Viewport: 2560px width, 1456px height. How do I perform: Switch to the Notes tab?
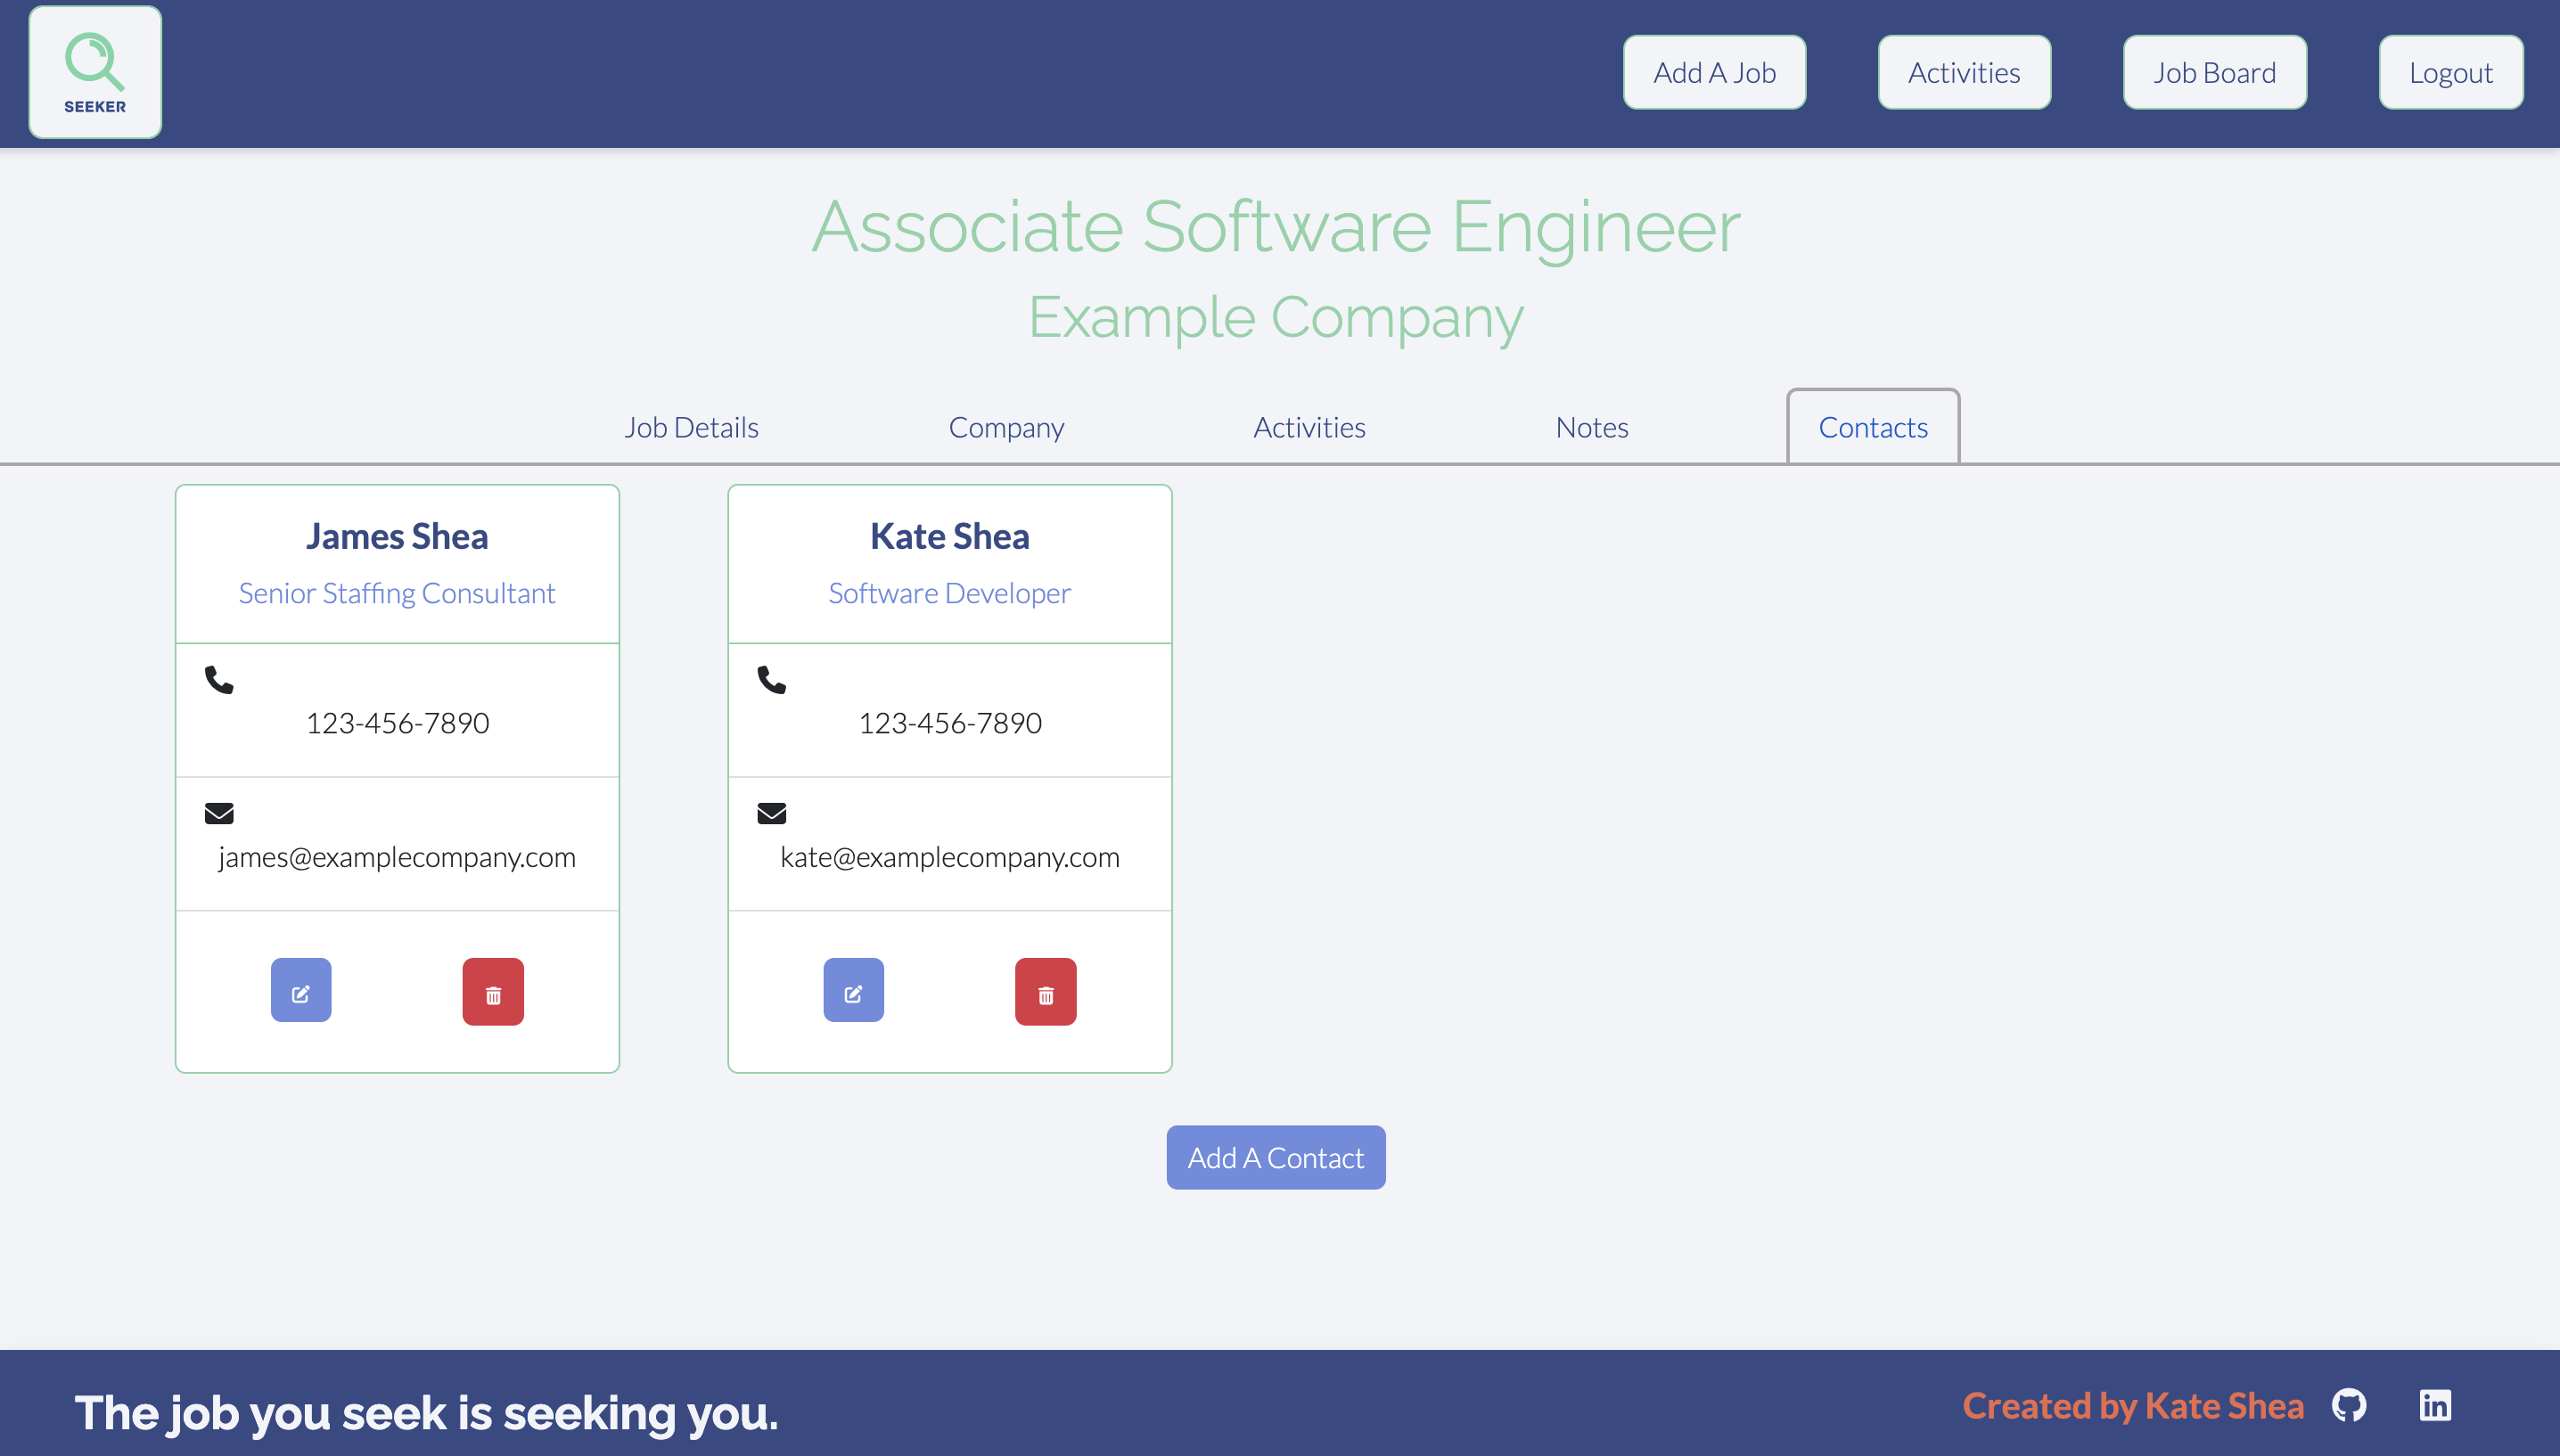tap(1592, 427)
